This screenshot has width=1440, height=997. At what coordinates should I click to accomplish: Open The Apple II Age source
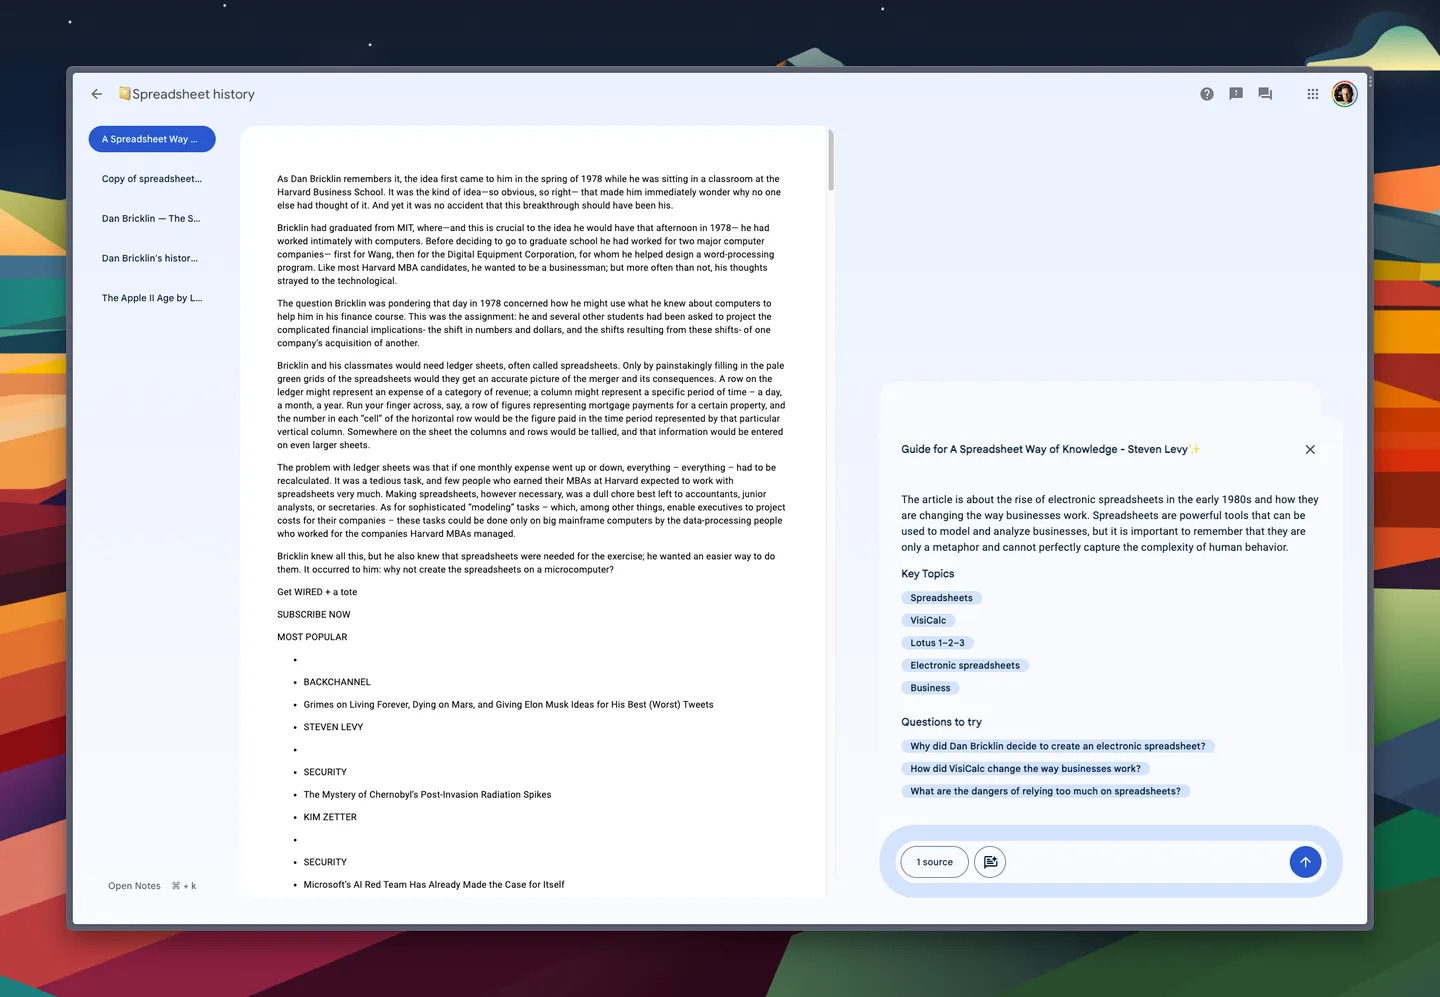click(152, 298)
